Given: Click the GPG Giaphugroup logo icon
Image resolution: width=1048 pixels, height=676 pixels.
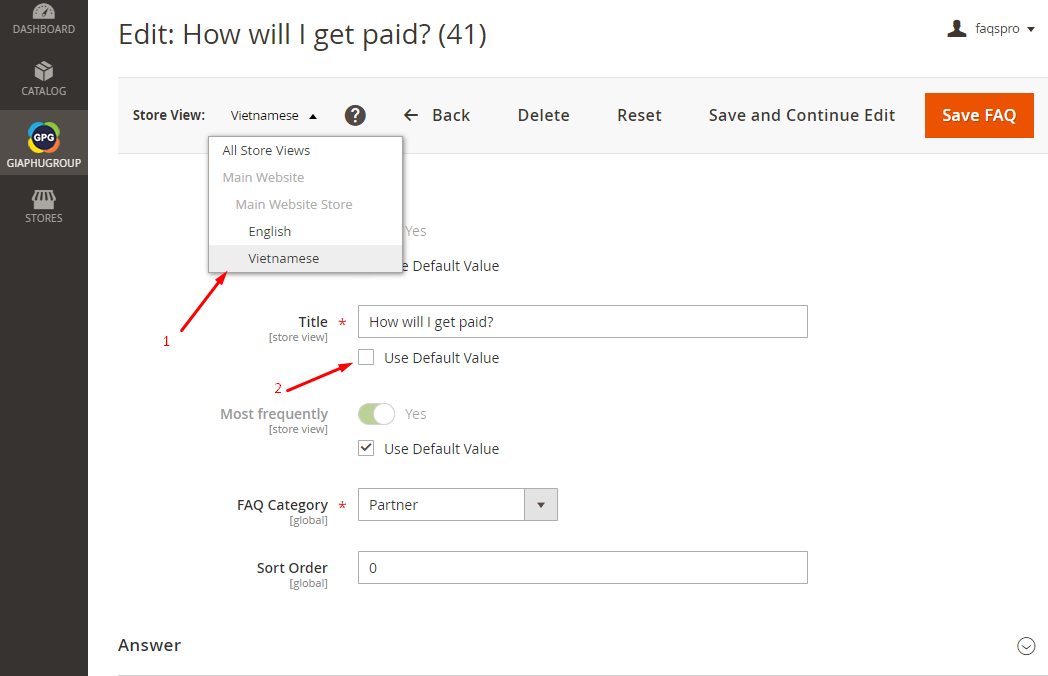Looking at the screenshot, I should (x=43, y=138).
